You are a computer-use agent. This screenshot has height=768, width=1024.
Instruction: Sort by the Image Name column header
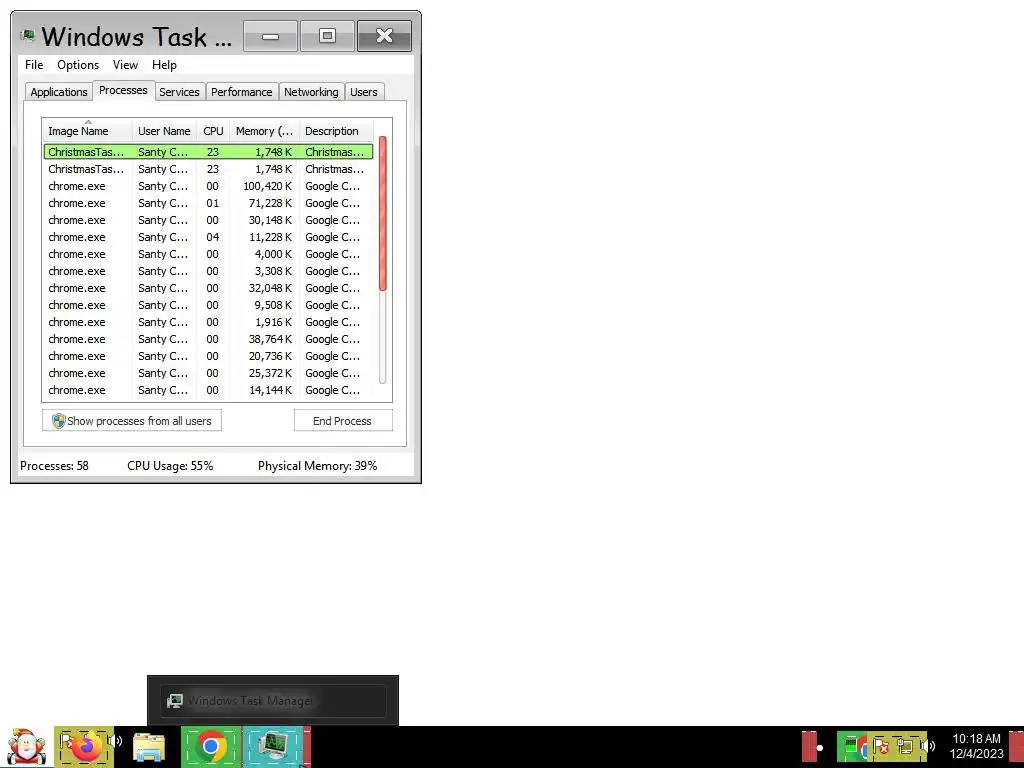tap(88, 131)
